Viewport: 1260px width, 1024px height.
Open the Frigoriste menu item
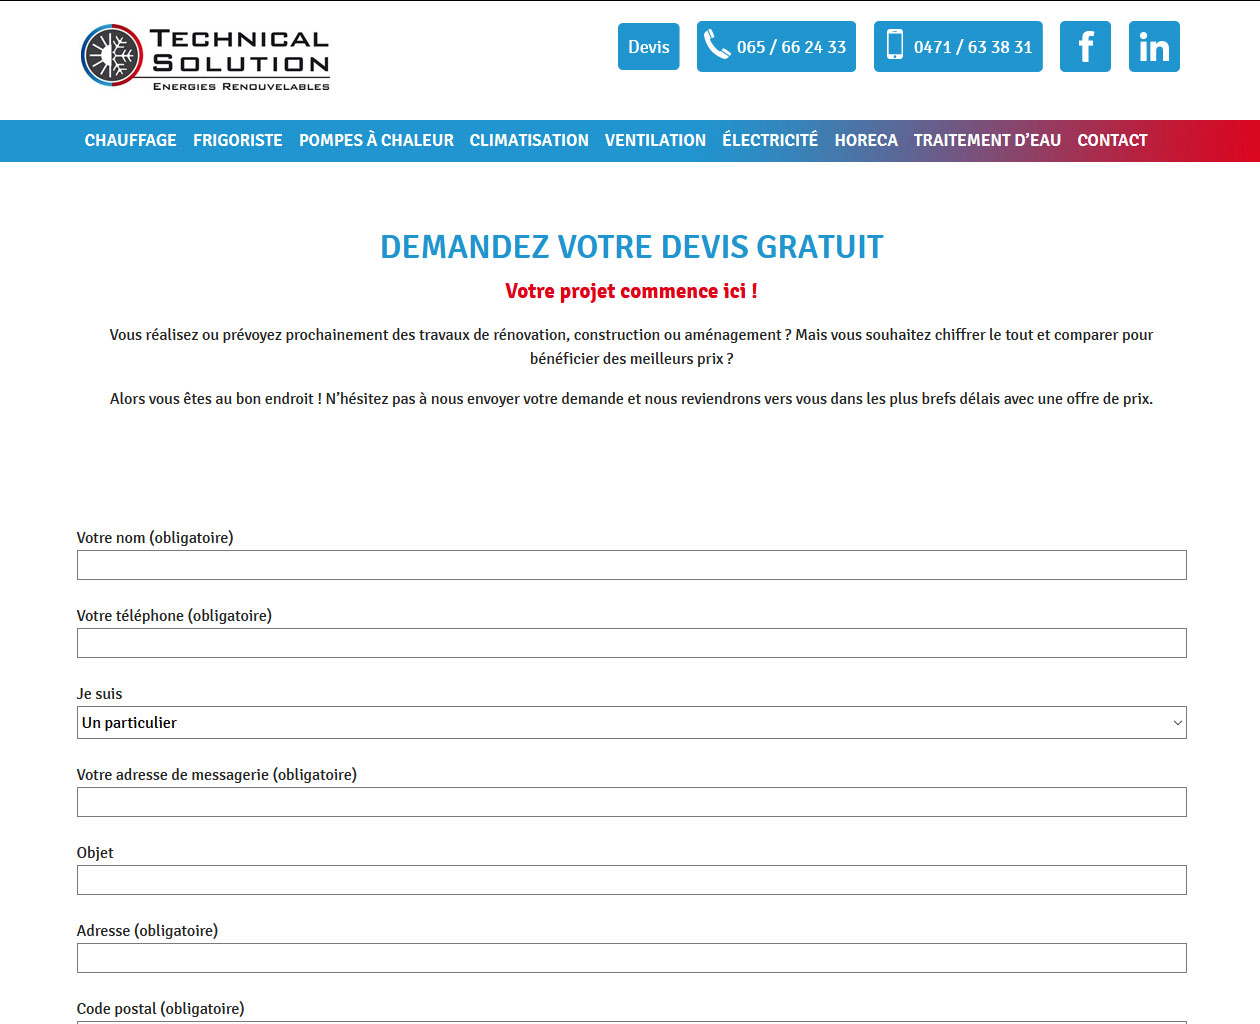coord(238,141)
